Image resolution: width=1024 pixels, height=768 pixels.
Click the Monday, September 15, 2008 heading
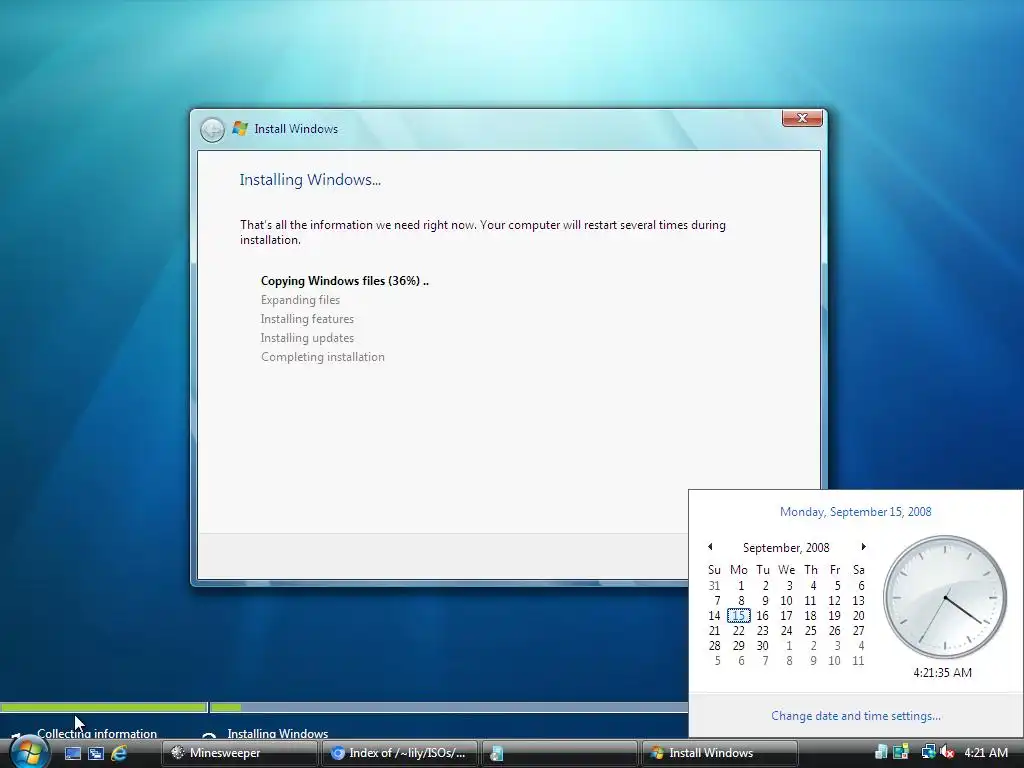[856, 512]
